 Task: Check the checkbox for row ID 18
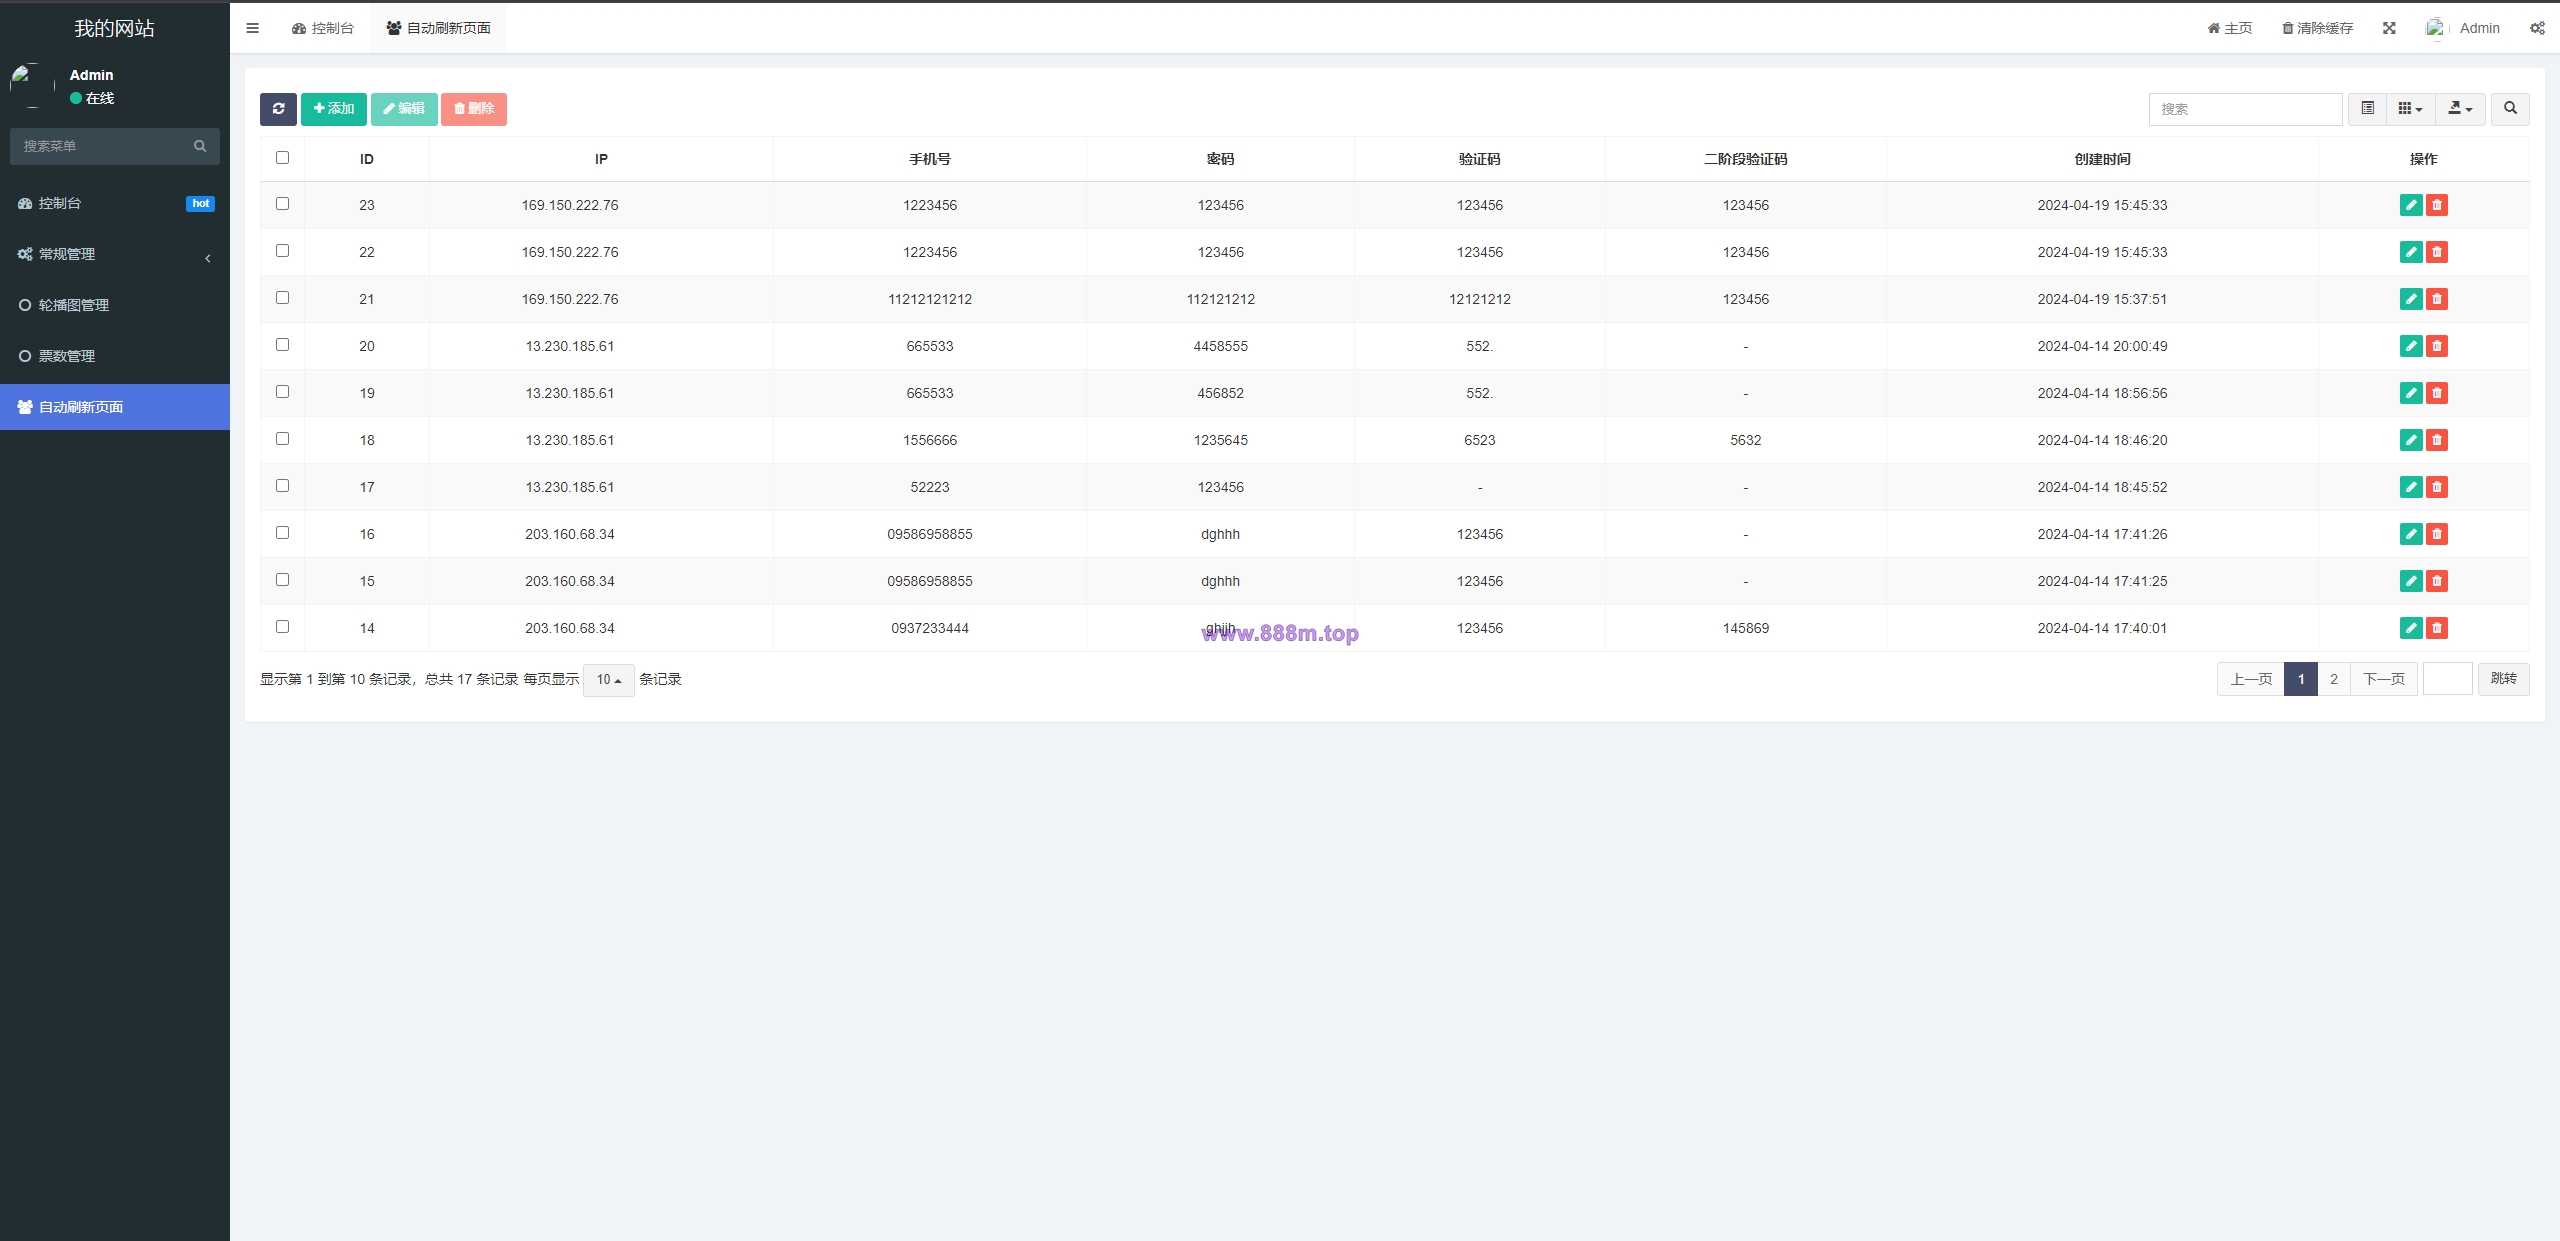tap(282, 439)
